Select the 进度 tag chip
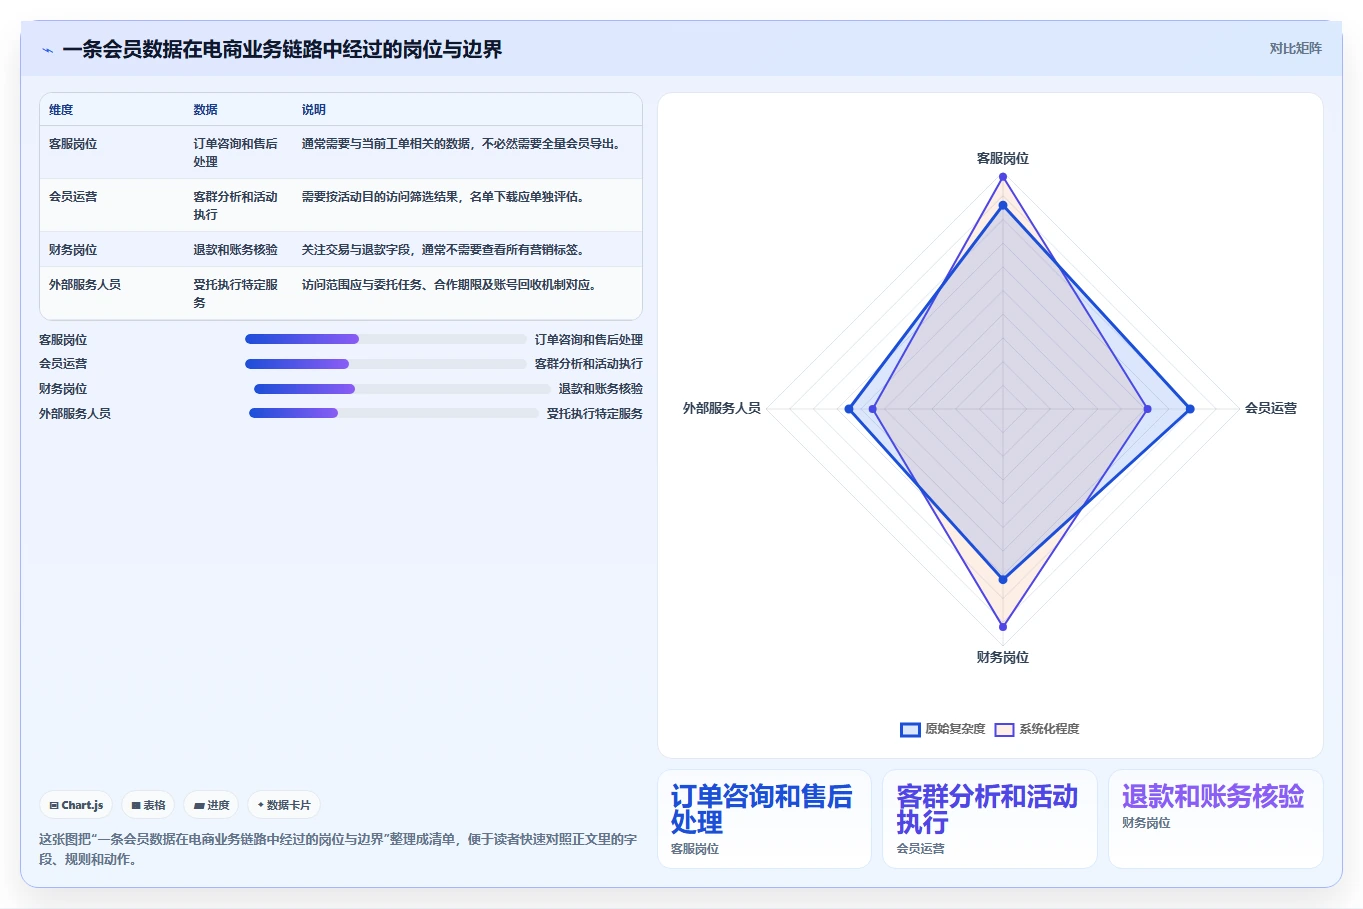Screen dimensions: 1363x909 point(211,805)
